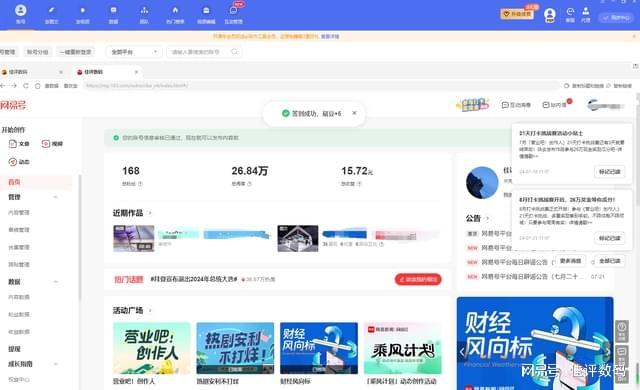Open the 全部平台 platform dropdown
This screenshot has height=390, width=640.
point(134,52)
